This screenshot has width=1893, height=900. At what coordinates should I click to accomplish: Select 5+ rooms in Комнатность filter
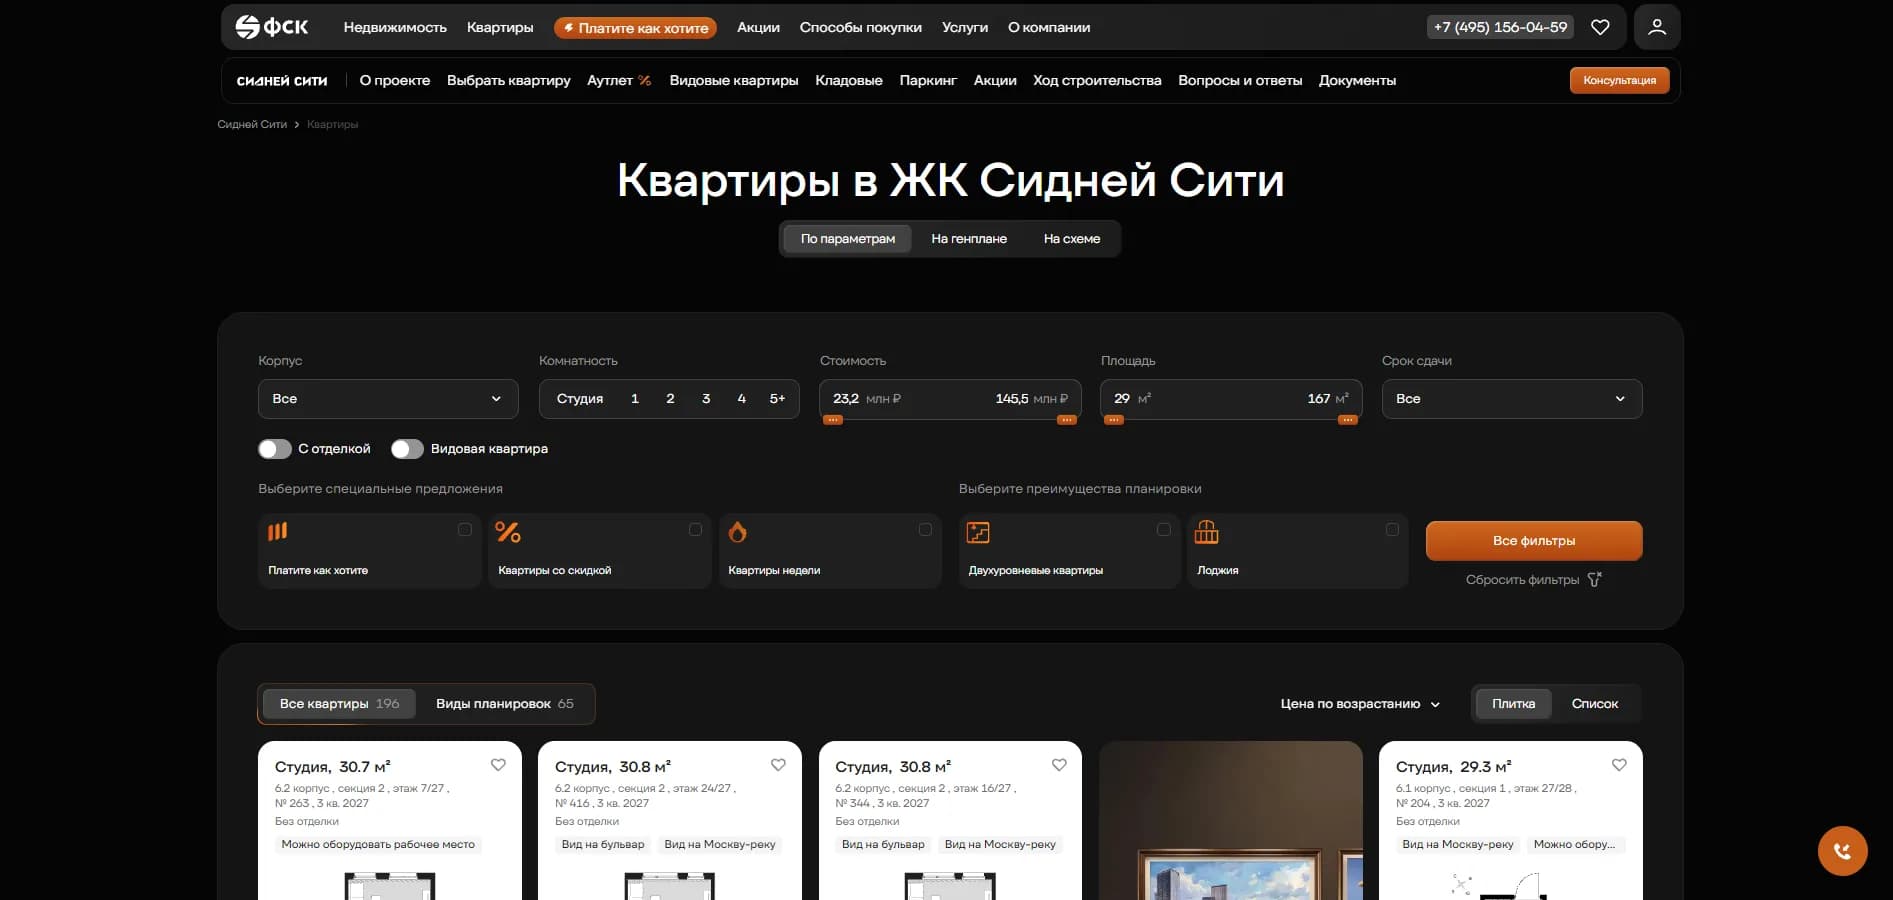[777, 399]
